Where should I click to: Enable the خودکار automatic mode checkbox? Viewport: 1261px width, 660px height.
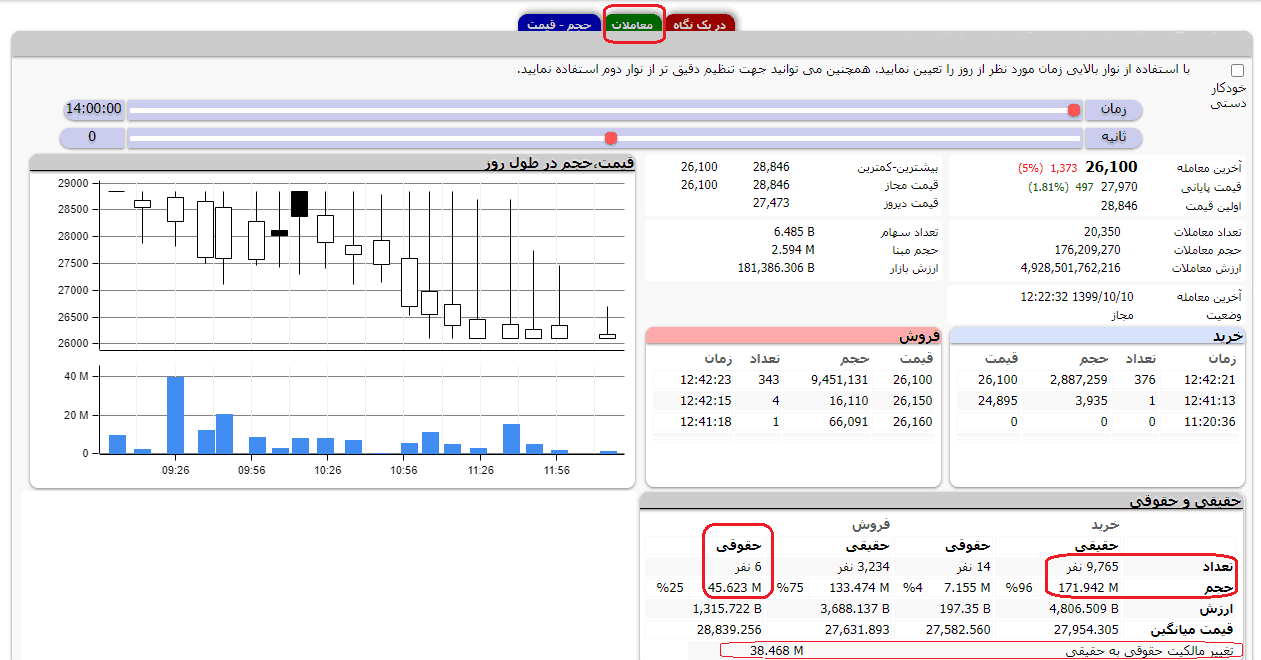pyautogui.click(x=1238, y=71)
